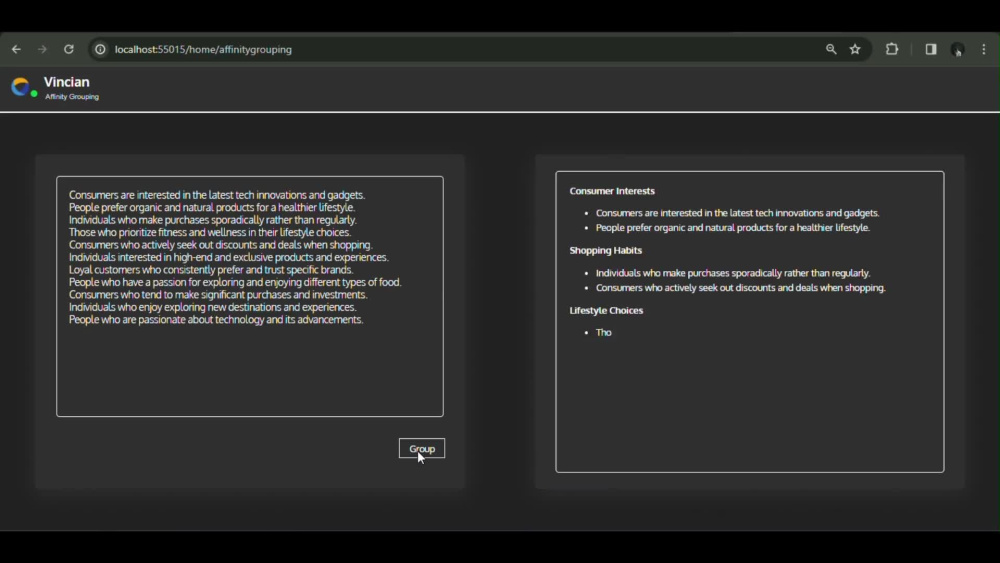Click the Consumer Interests heading
The height and width of the screenshot is (563, 1000).
click(612, 191)
